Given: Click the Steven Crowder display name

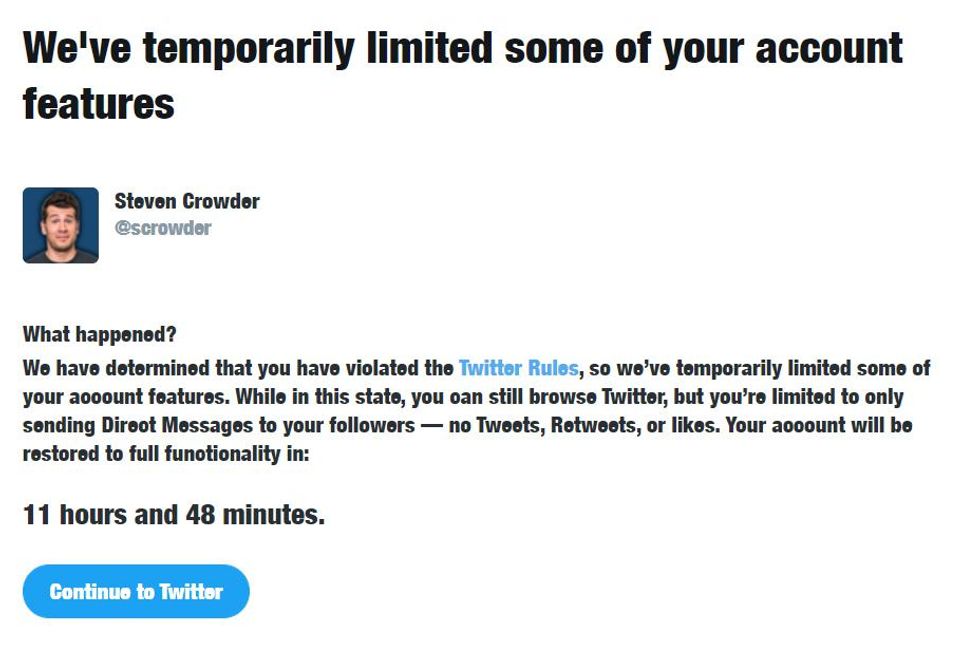Looking at the screenshot, I should coord(187,201).
